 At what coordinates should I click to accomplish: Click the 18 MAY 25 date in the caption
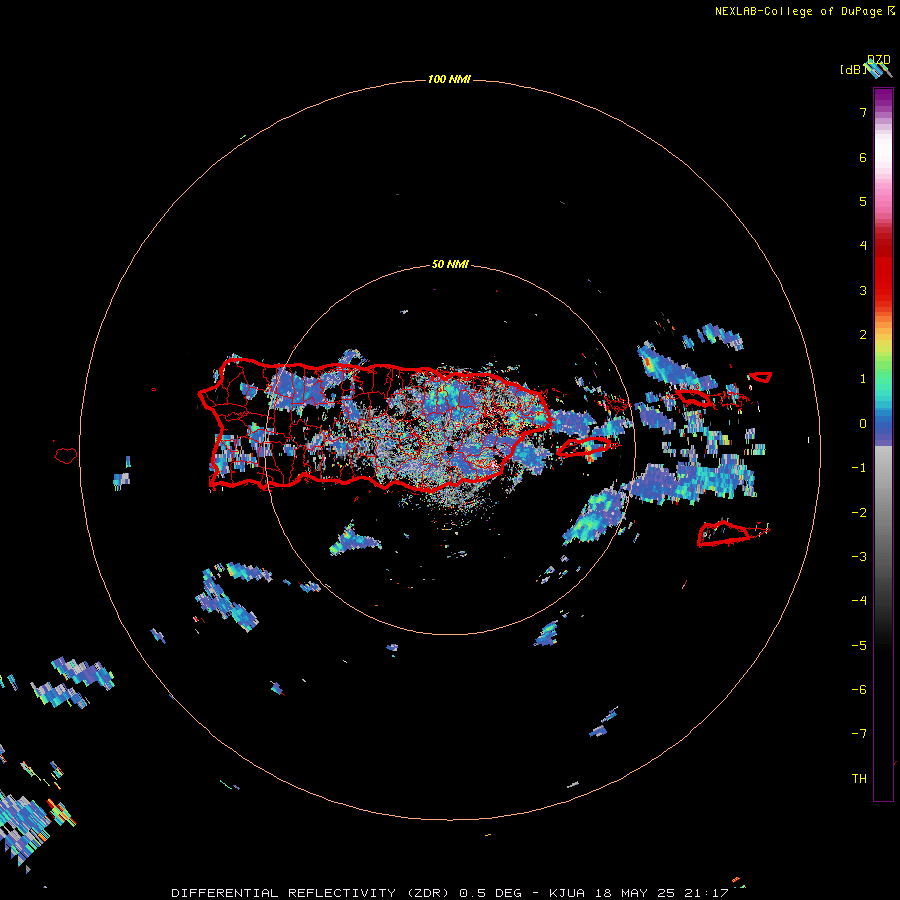click(635, 893)
